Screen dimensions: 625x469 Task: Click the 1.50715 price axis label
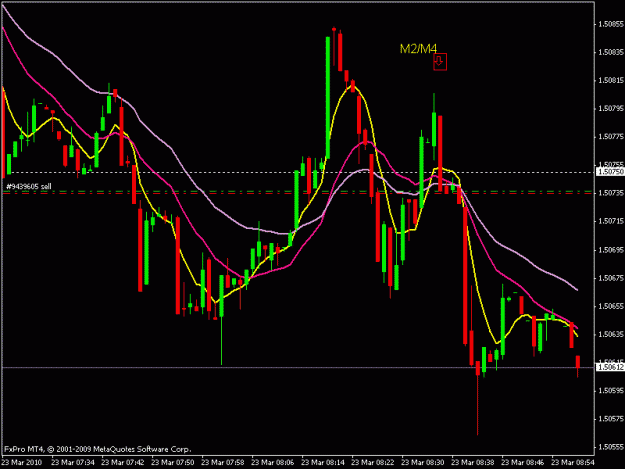pos(611,221)
